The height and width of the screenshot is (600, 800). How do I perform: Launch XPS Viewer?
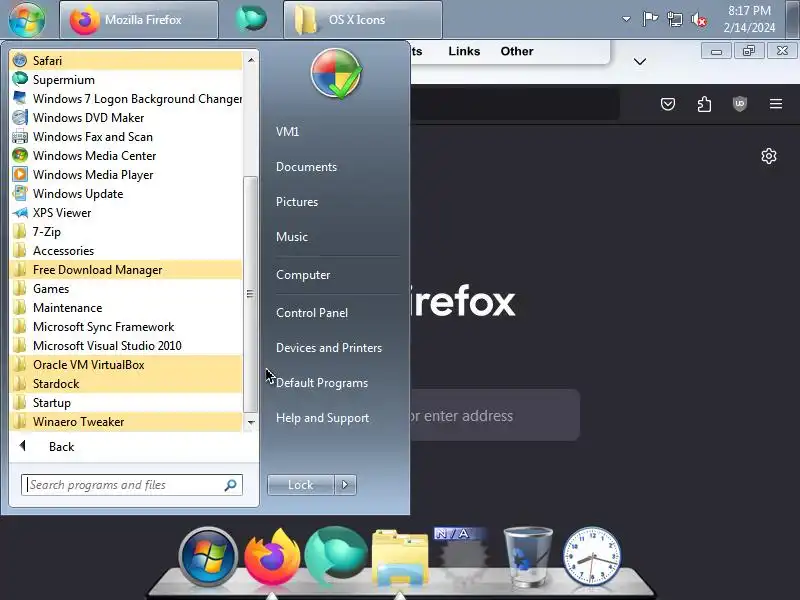coord(126,213)
